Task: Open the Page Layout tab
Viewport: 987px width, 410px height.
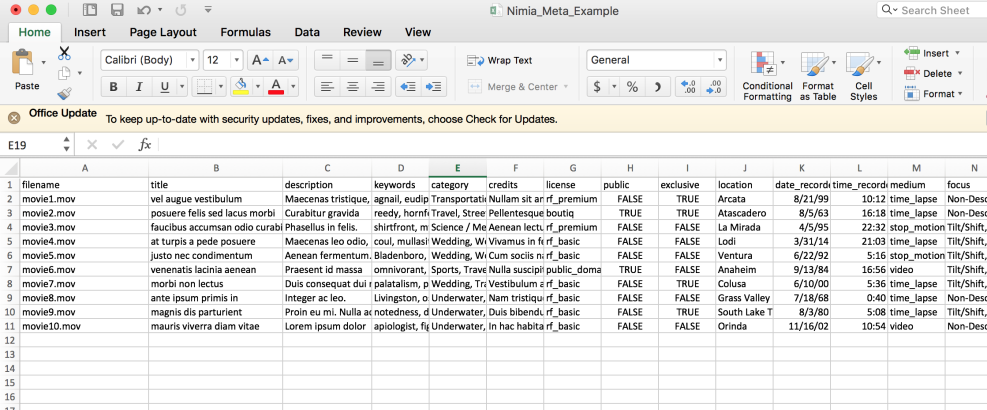Action: pyautogui.click(x=163, y=32)
